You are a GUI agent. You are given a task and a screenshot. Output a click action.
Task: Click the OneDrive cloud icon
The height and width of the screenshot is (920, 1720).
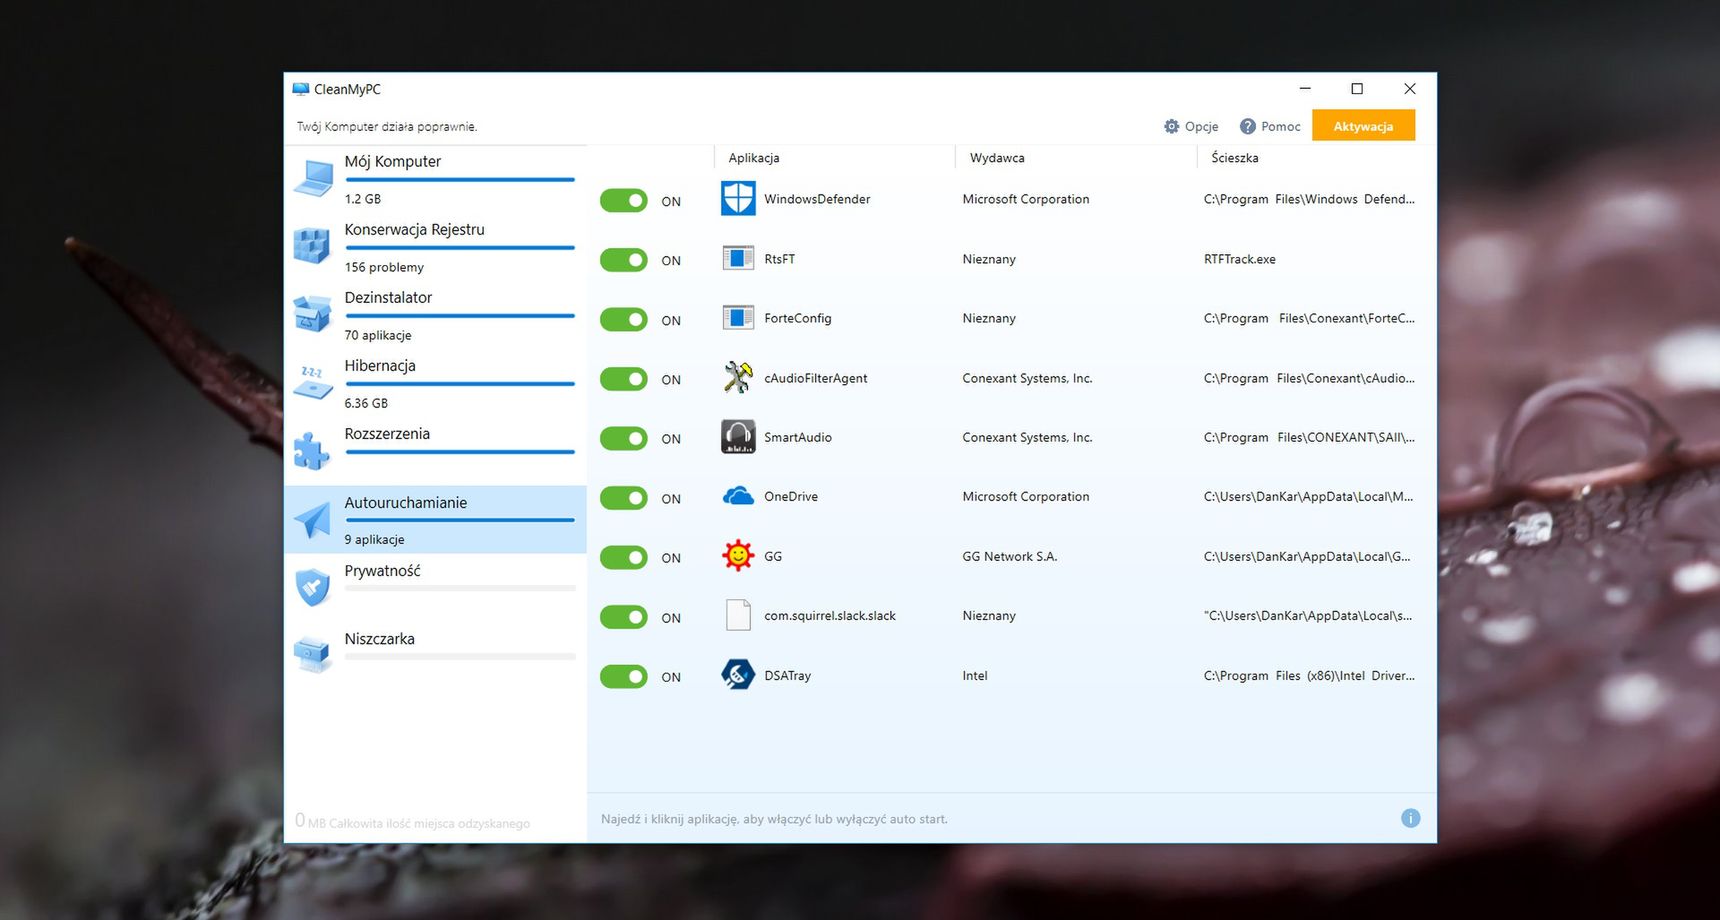738,496
